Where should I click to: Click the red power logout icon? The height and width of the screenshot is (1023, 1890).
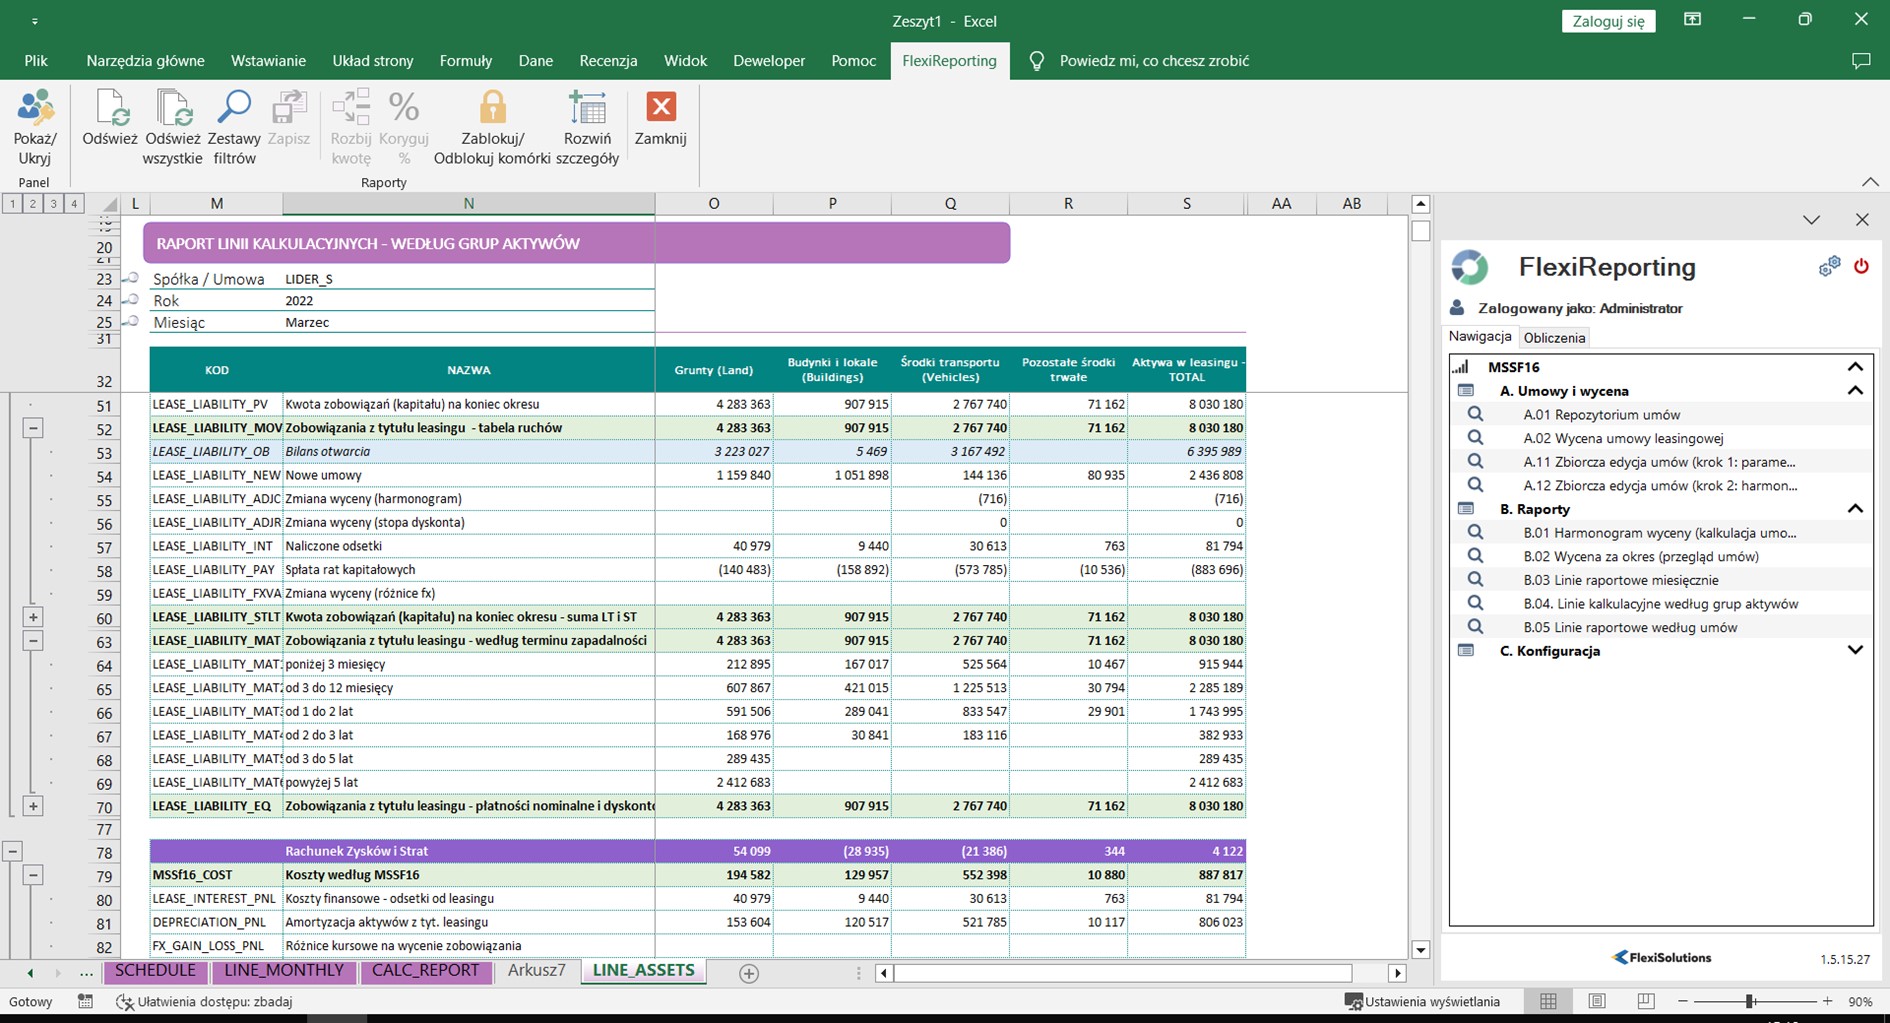[1861, 266]
